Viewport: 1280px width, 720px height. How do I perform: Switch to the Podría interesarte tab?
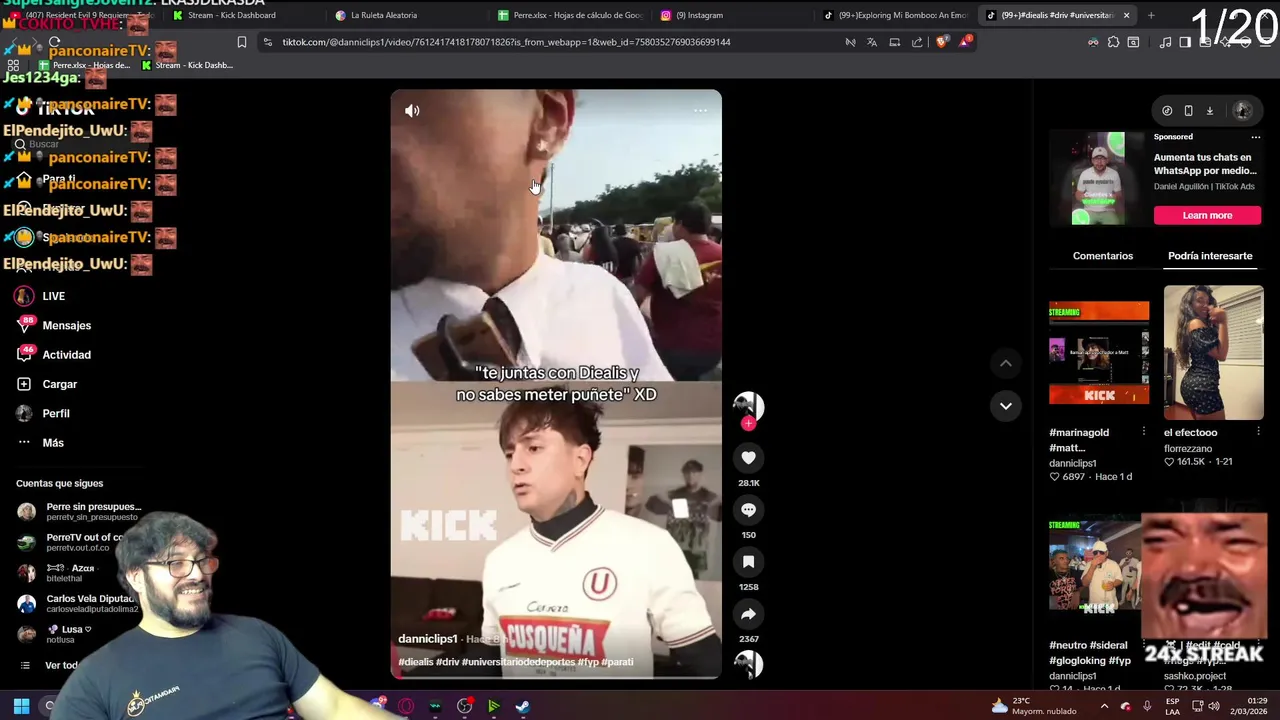(x=1210, y=256)
